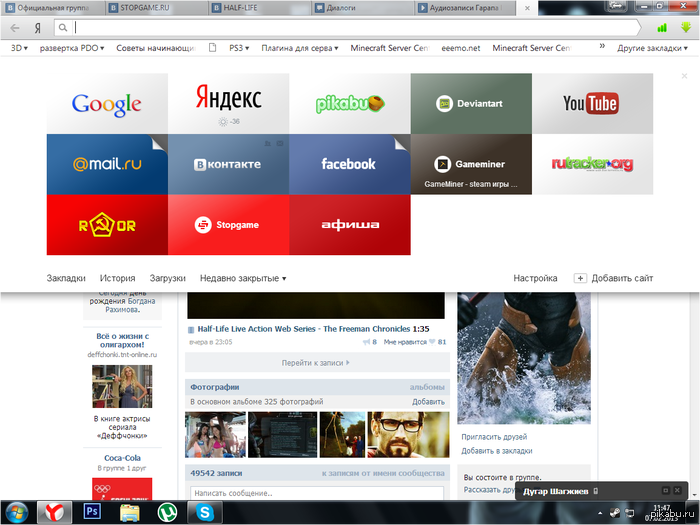This screenshot has width=700, height=525.
Task: Open the Gordon Freeman face photo thumbnail
Action: 408,434
